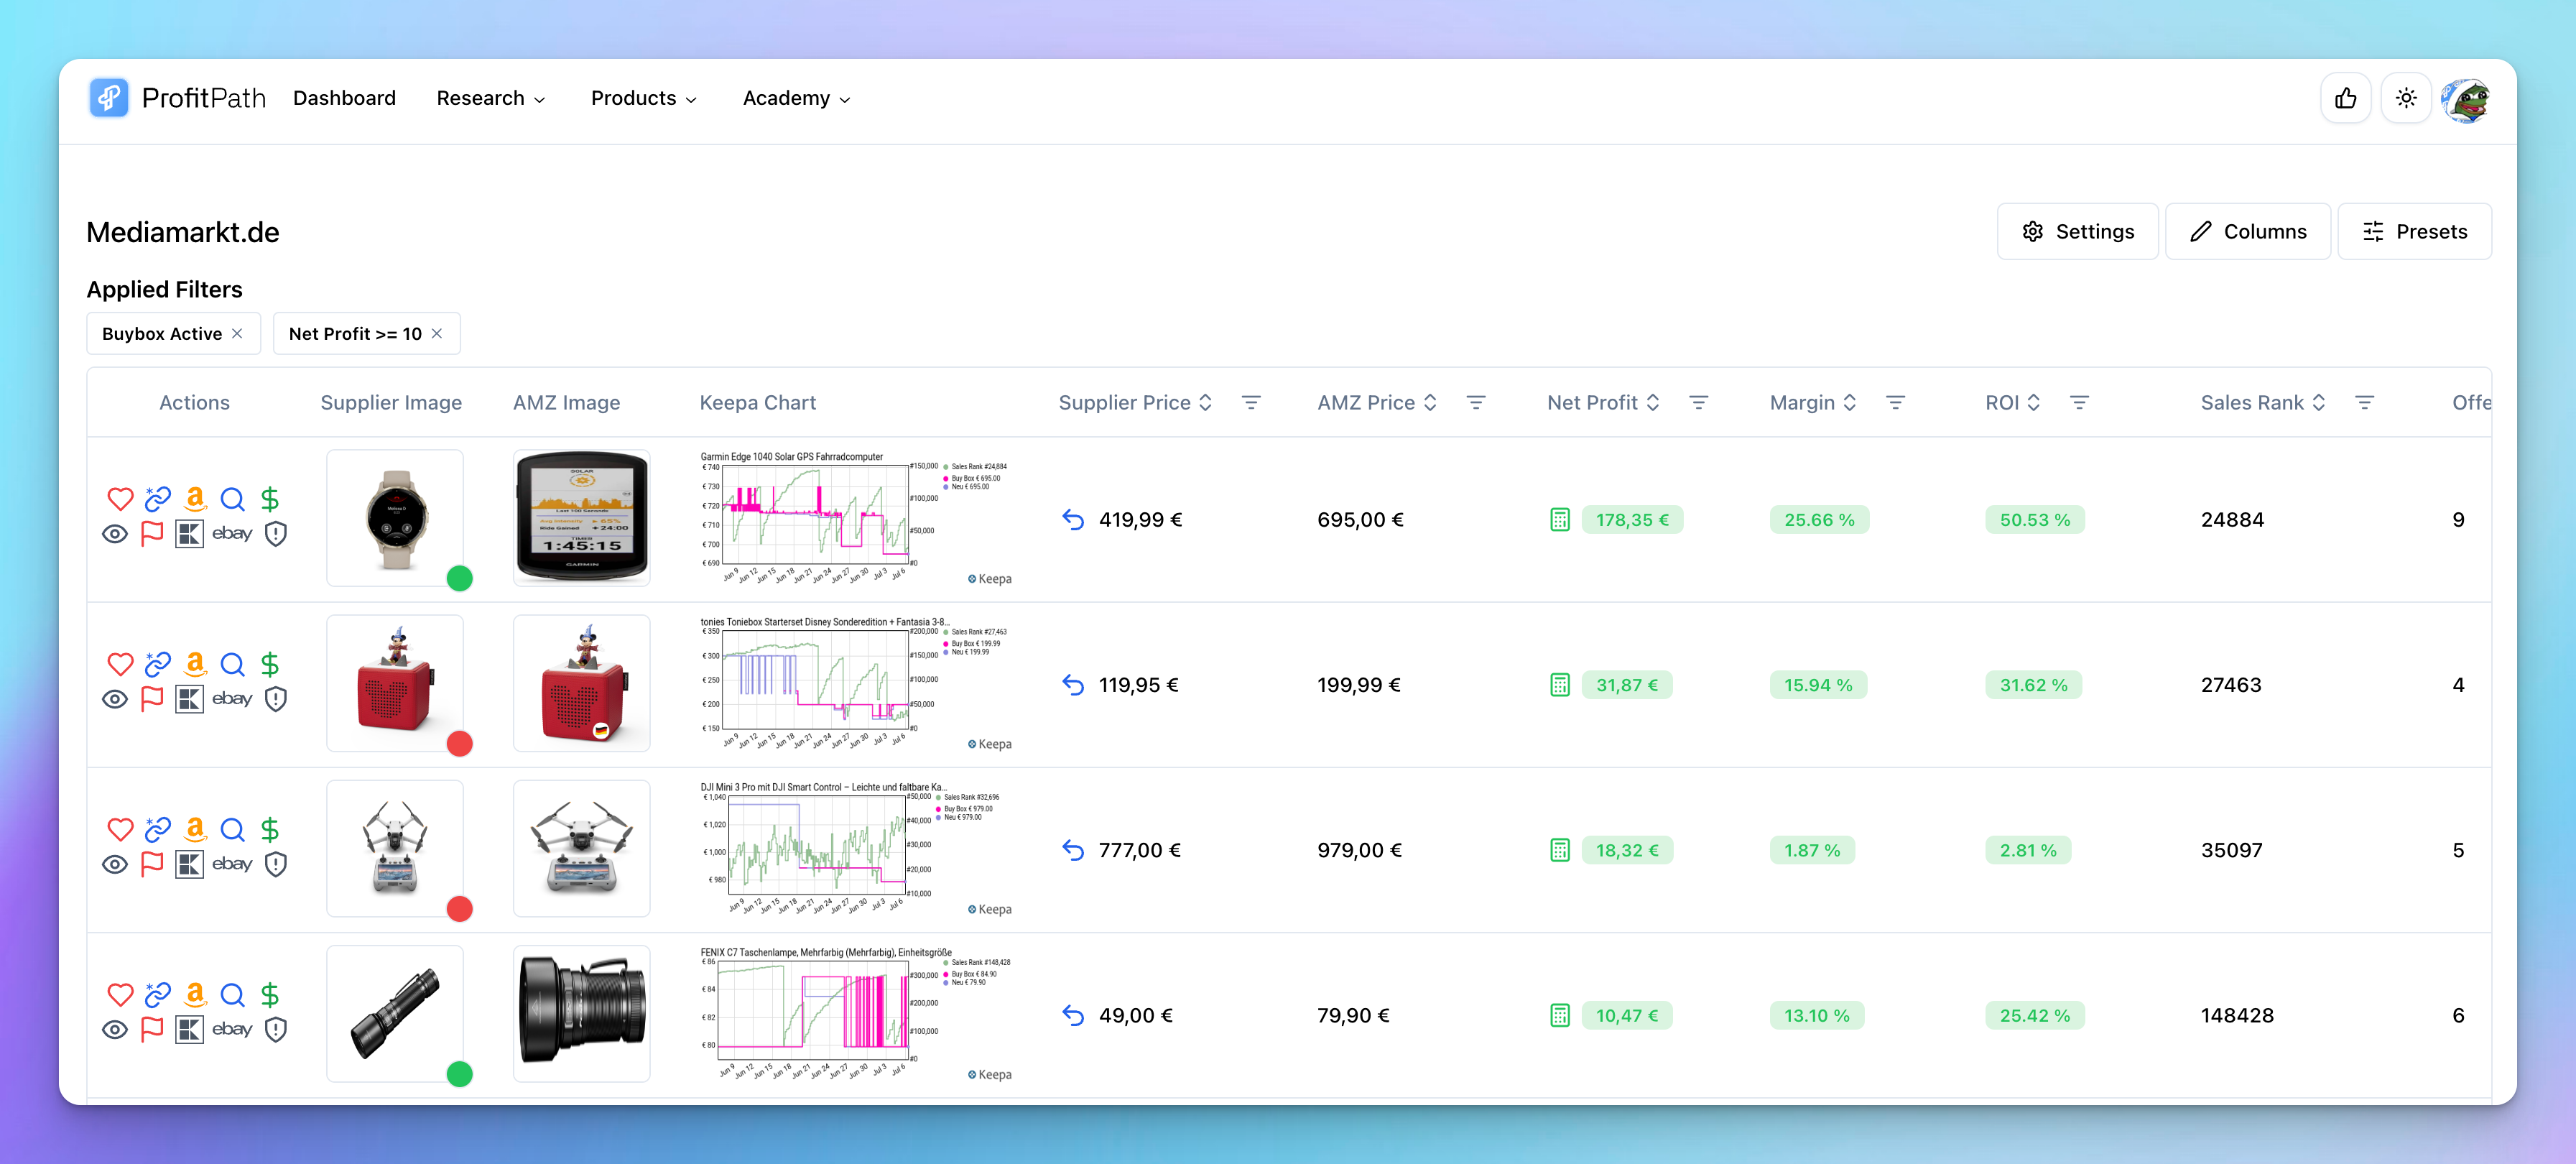Open the Products dropdown menu

coord(644,98)
